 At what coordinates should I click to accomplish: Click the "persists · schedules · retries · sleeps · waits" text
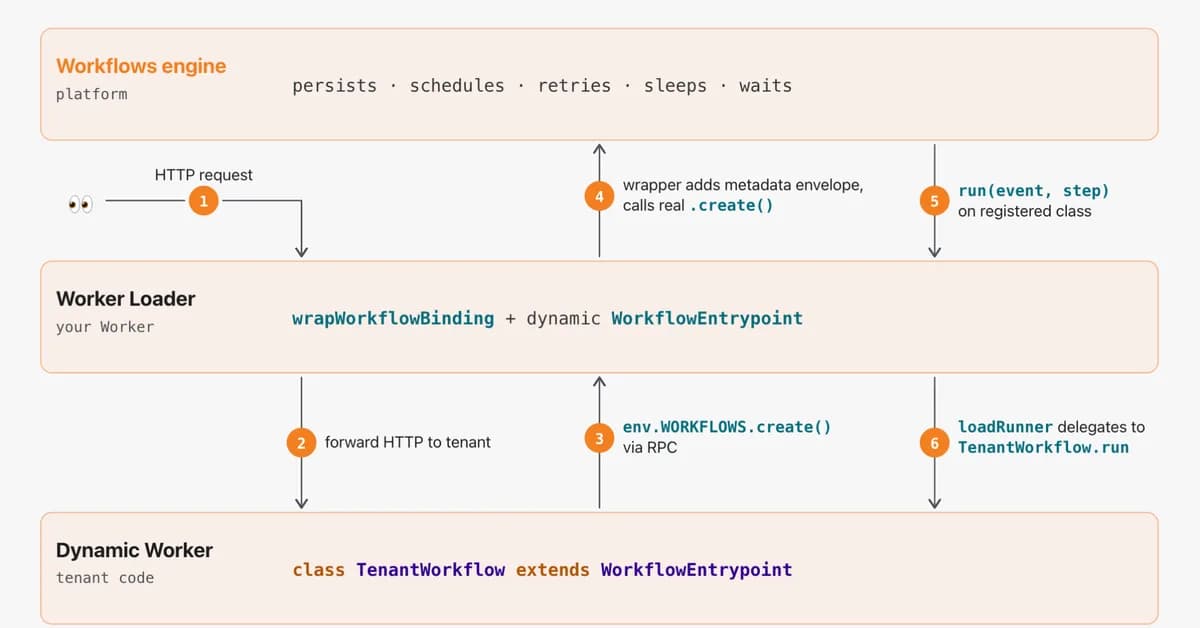coord(542,86)
